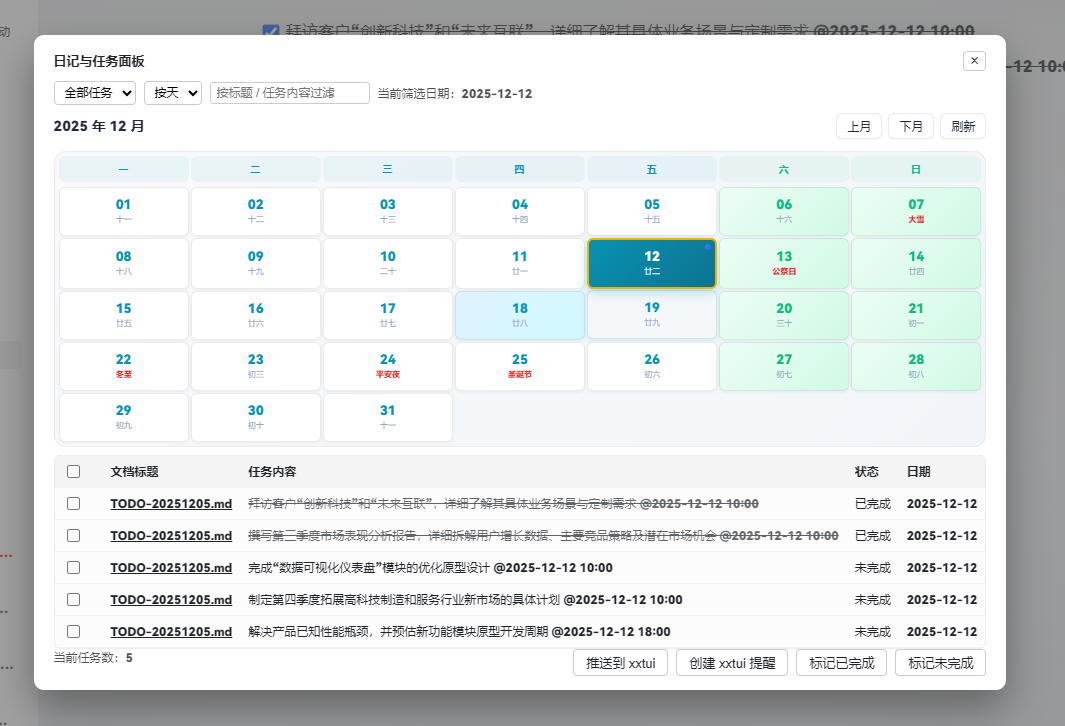Viewport: 1065px width, 726px height.
Task: Check the 拜访客户 task row checkbox
Action: coord(73,504)
